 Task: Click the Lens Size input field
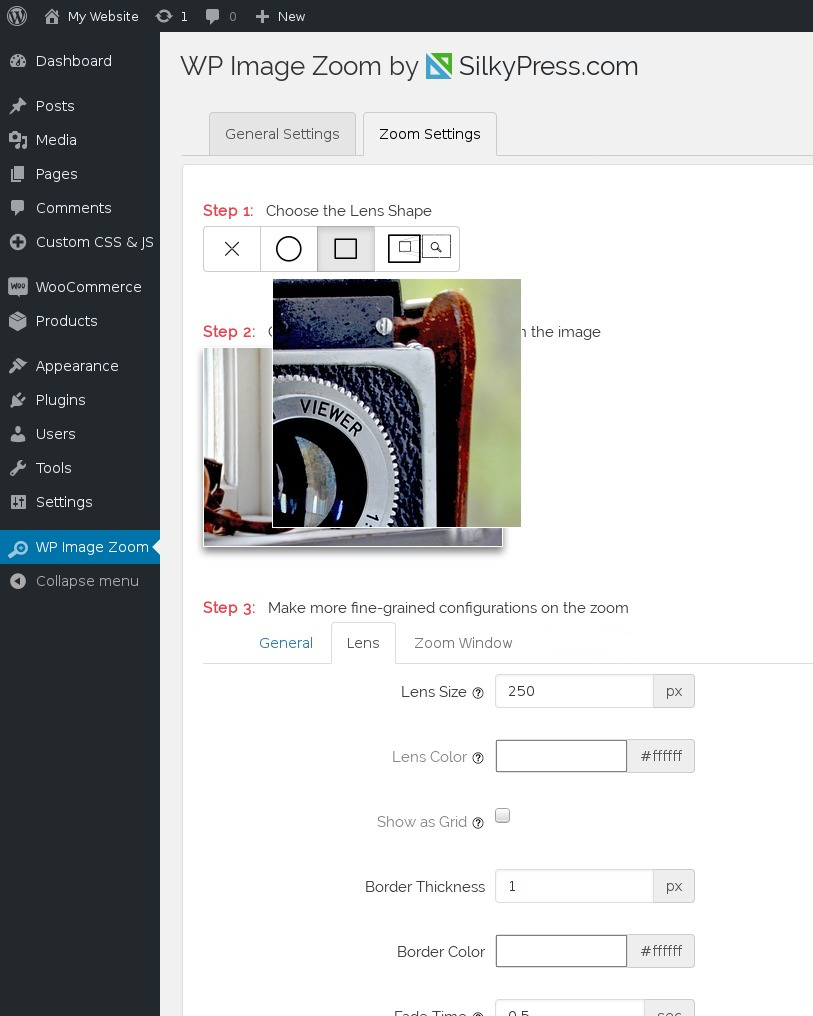coord(574,691)
